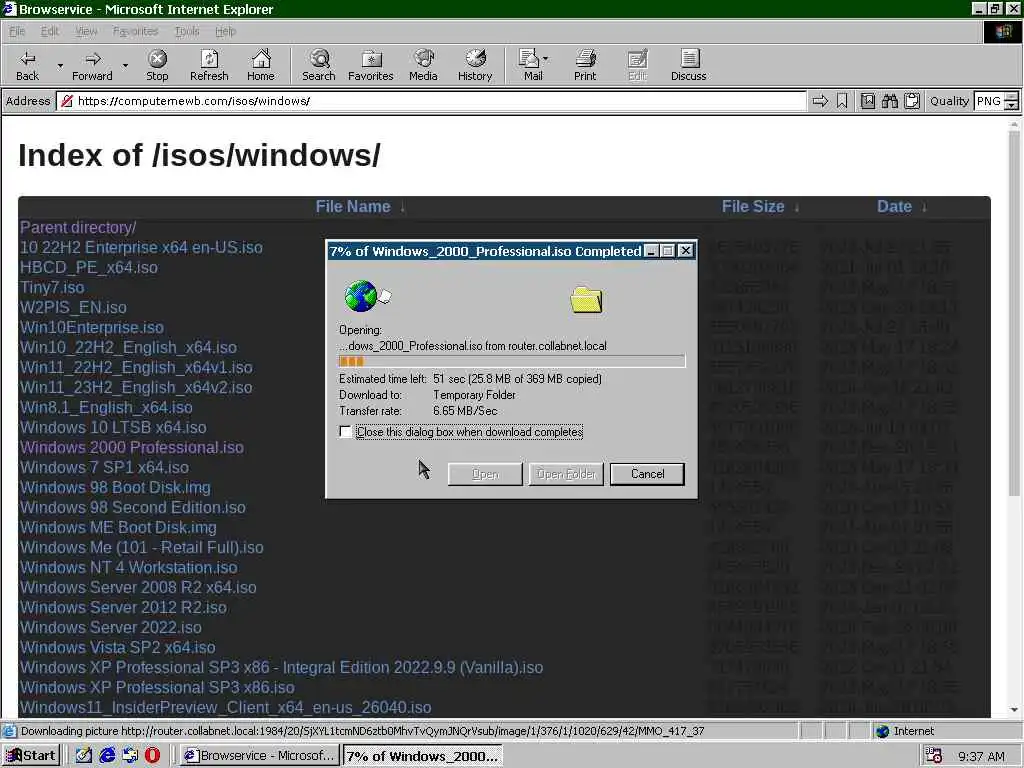
Task: Open the Tiny7.iso link
Action: (x=52, y=287)
